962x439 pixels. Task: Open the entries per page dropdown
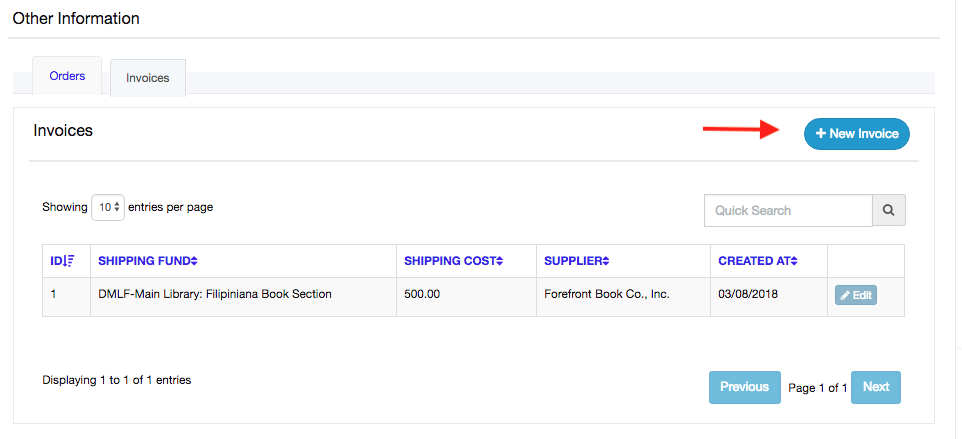coord(108,208)
